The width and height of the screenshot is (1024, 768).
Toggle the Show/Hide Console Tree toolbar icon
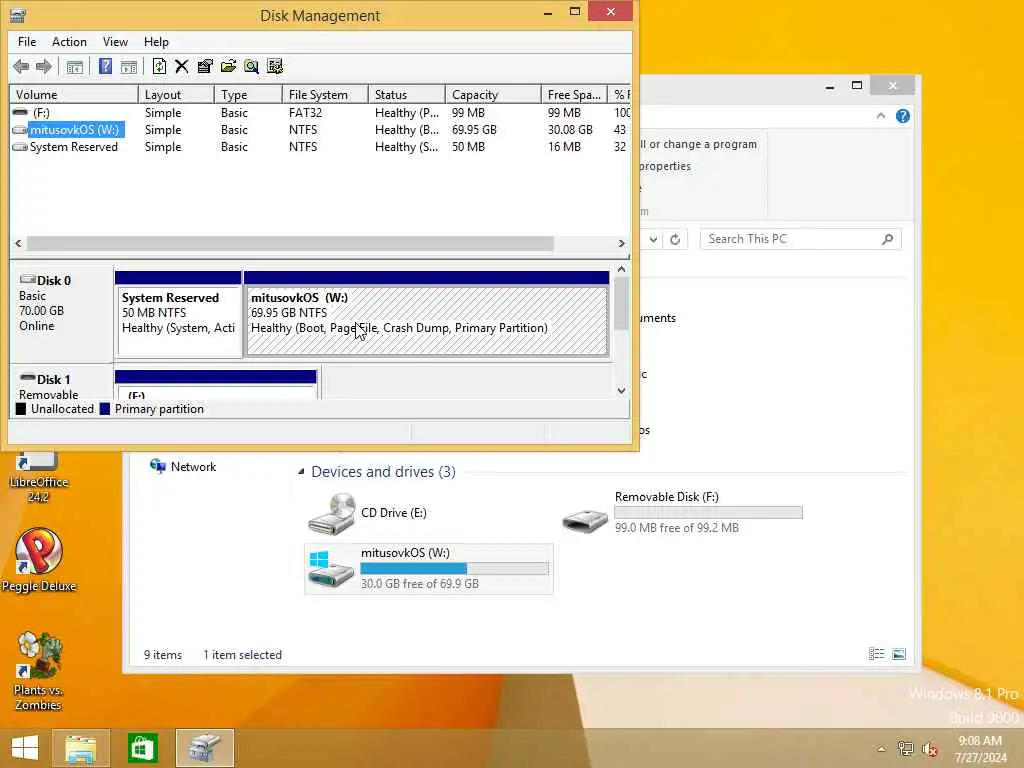tap(74, 67)
